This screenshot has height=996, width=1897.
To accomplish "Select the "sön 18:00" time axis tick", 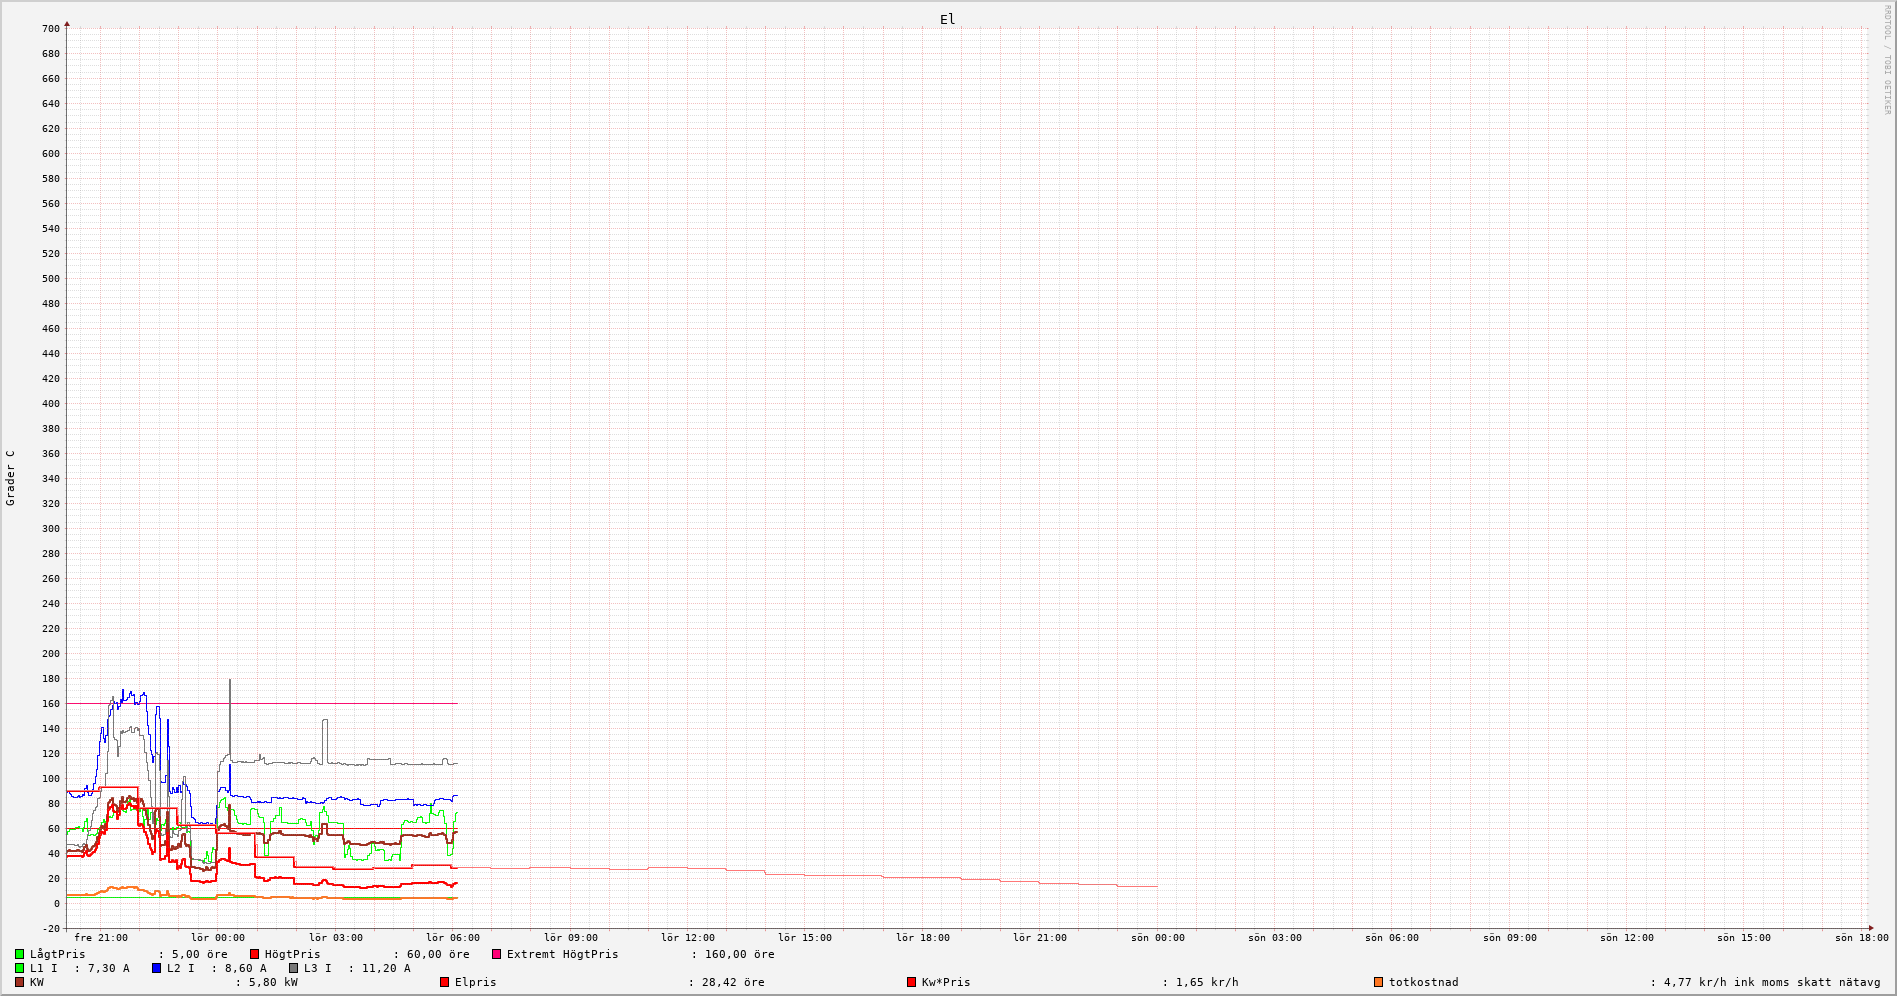I will point(1862,938).
